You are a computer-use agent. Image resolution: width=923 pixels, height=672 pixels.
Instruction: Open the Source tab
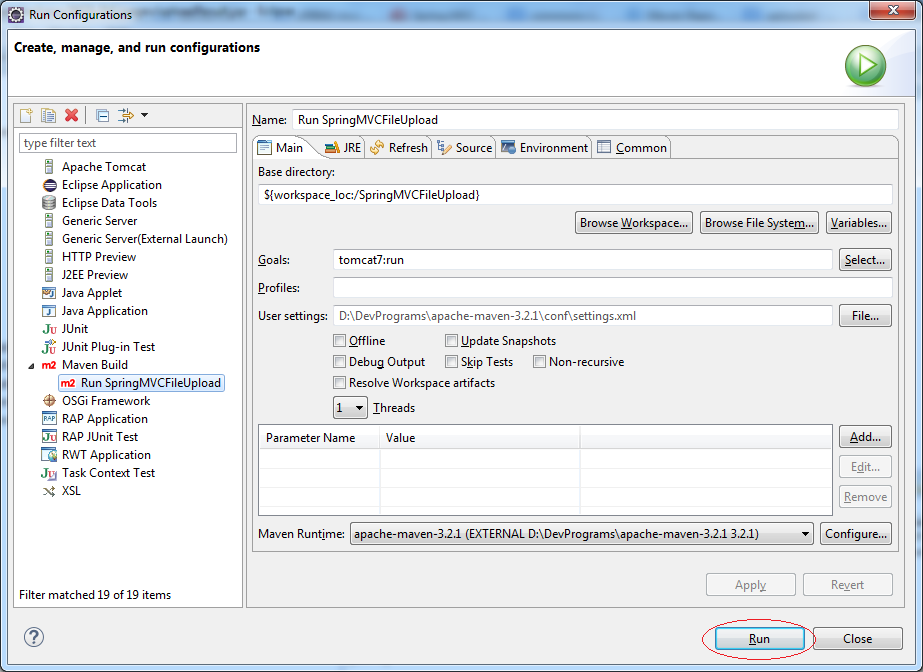pos(464,148)
